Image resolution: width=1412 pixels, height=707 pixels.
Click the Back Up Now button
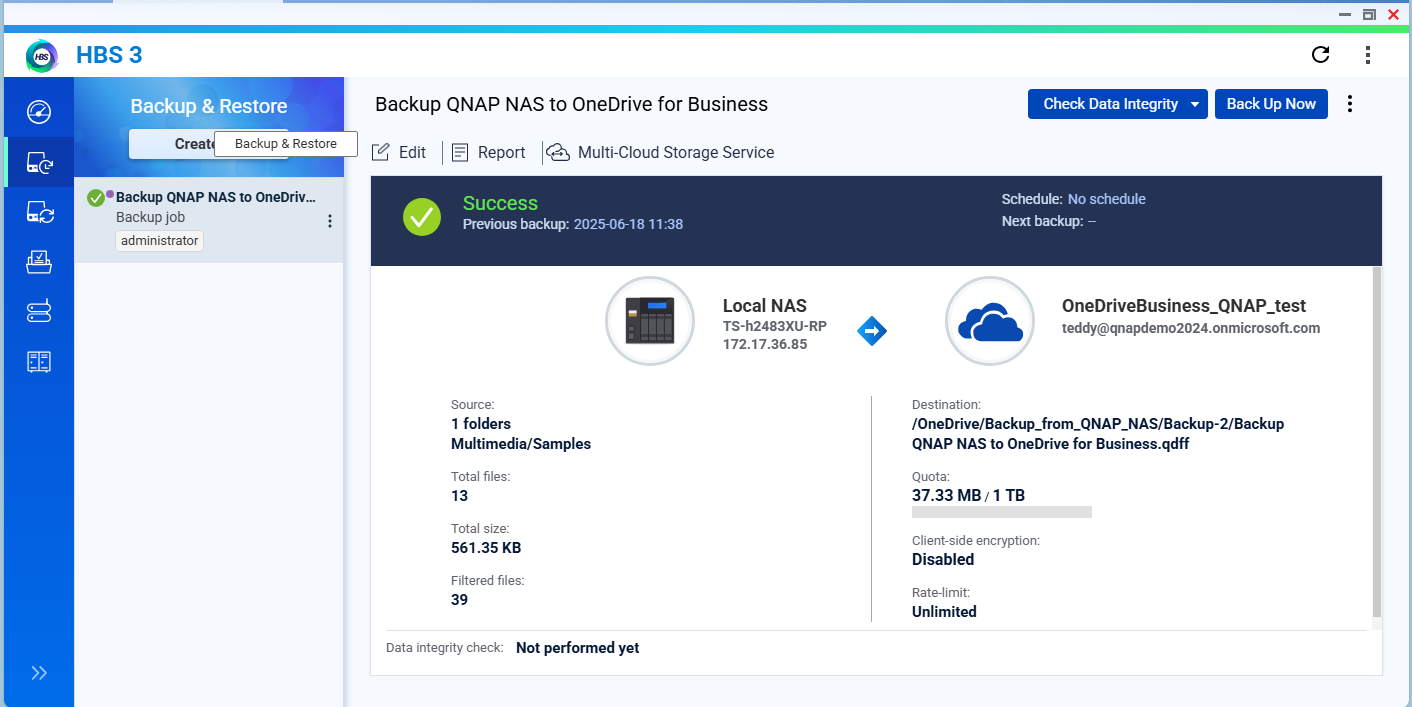[1271, 104]
